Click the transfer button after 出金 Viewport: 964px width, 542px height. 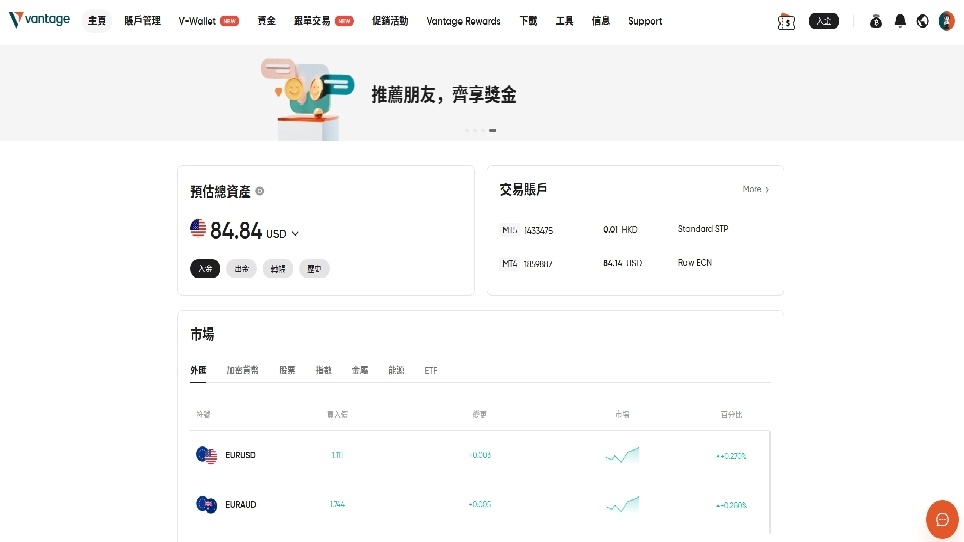[278, 269]
